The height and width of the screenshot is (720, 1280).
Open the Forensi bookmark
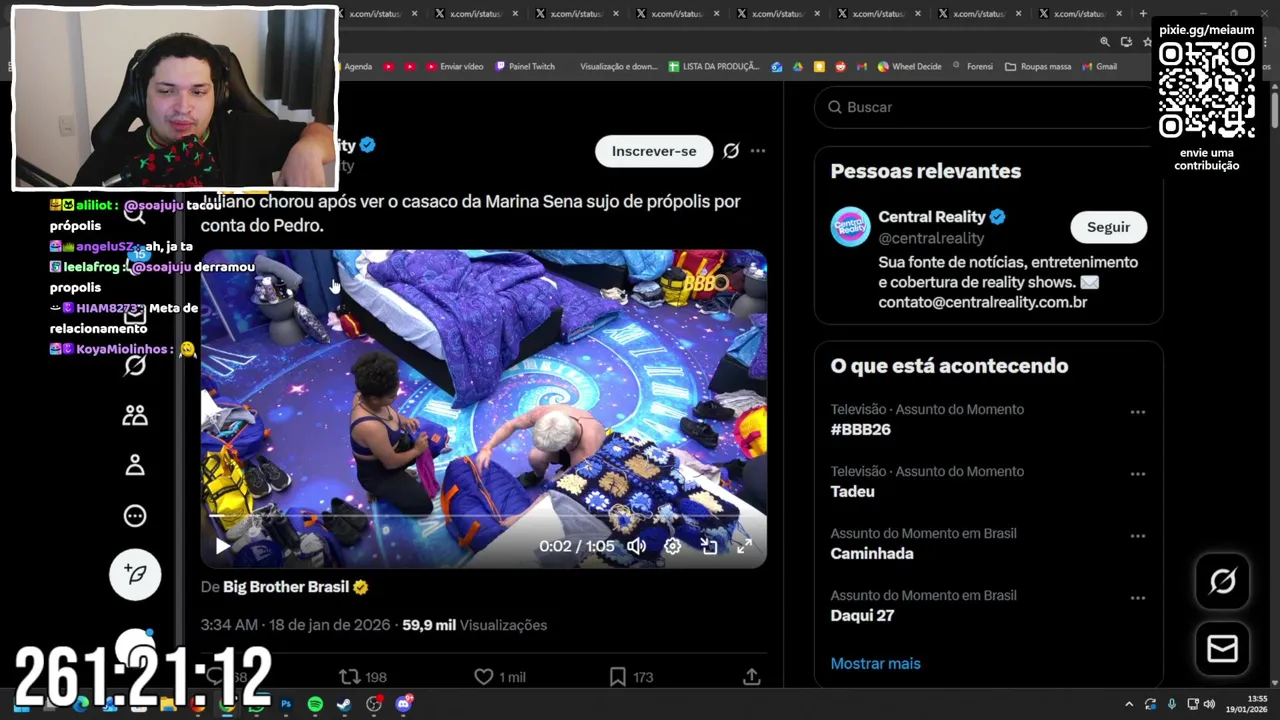(x=972, y=67)
